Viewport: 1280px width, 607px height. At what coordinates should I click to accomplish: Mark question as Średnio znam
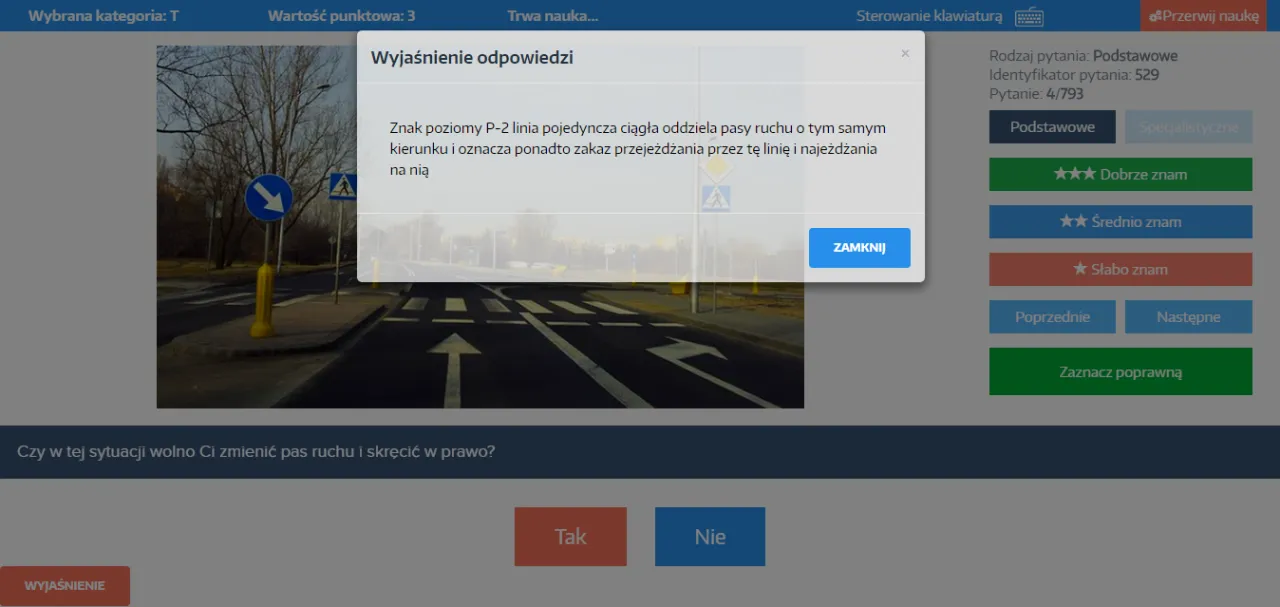click(1120, 222)
